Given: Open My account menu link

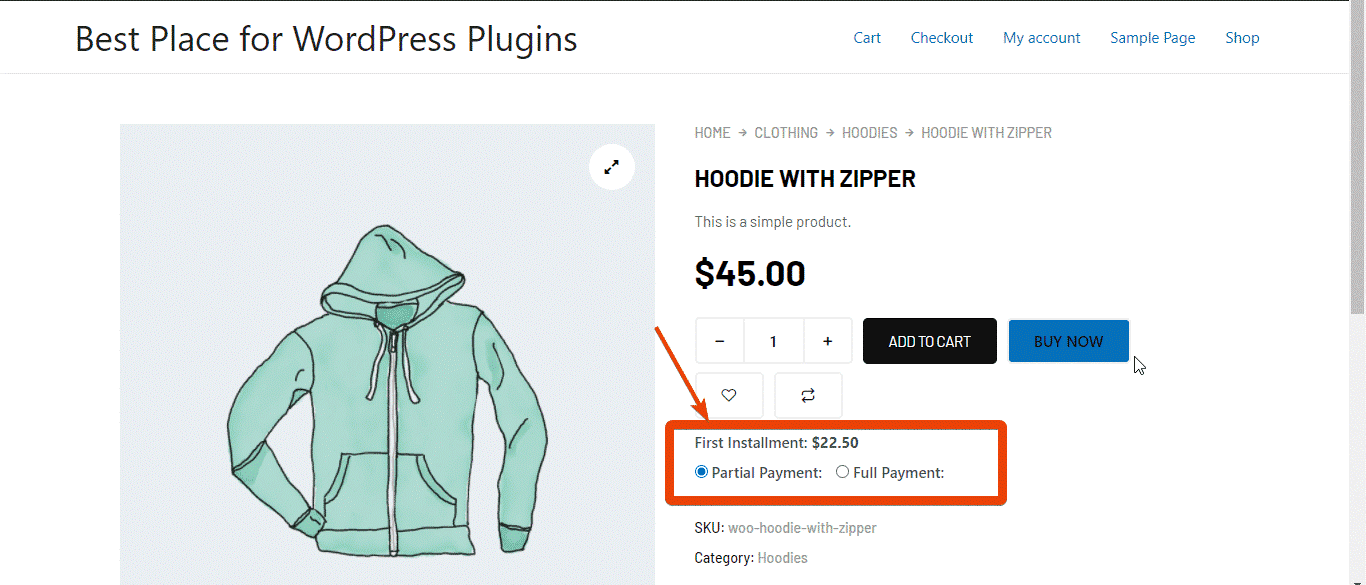Looking at the screenshot, I should point(1041,38).
